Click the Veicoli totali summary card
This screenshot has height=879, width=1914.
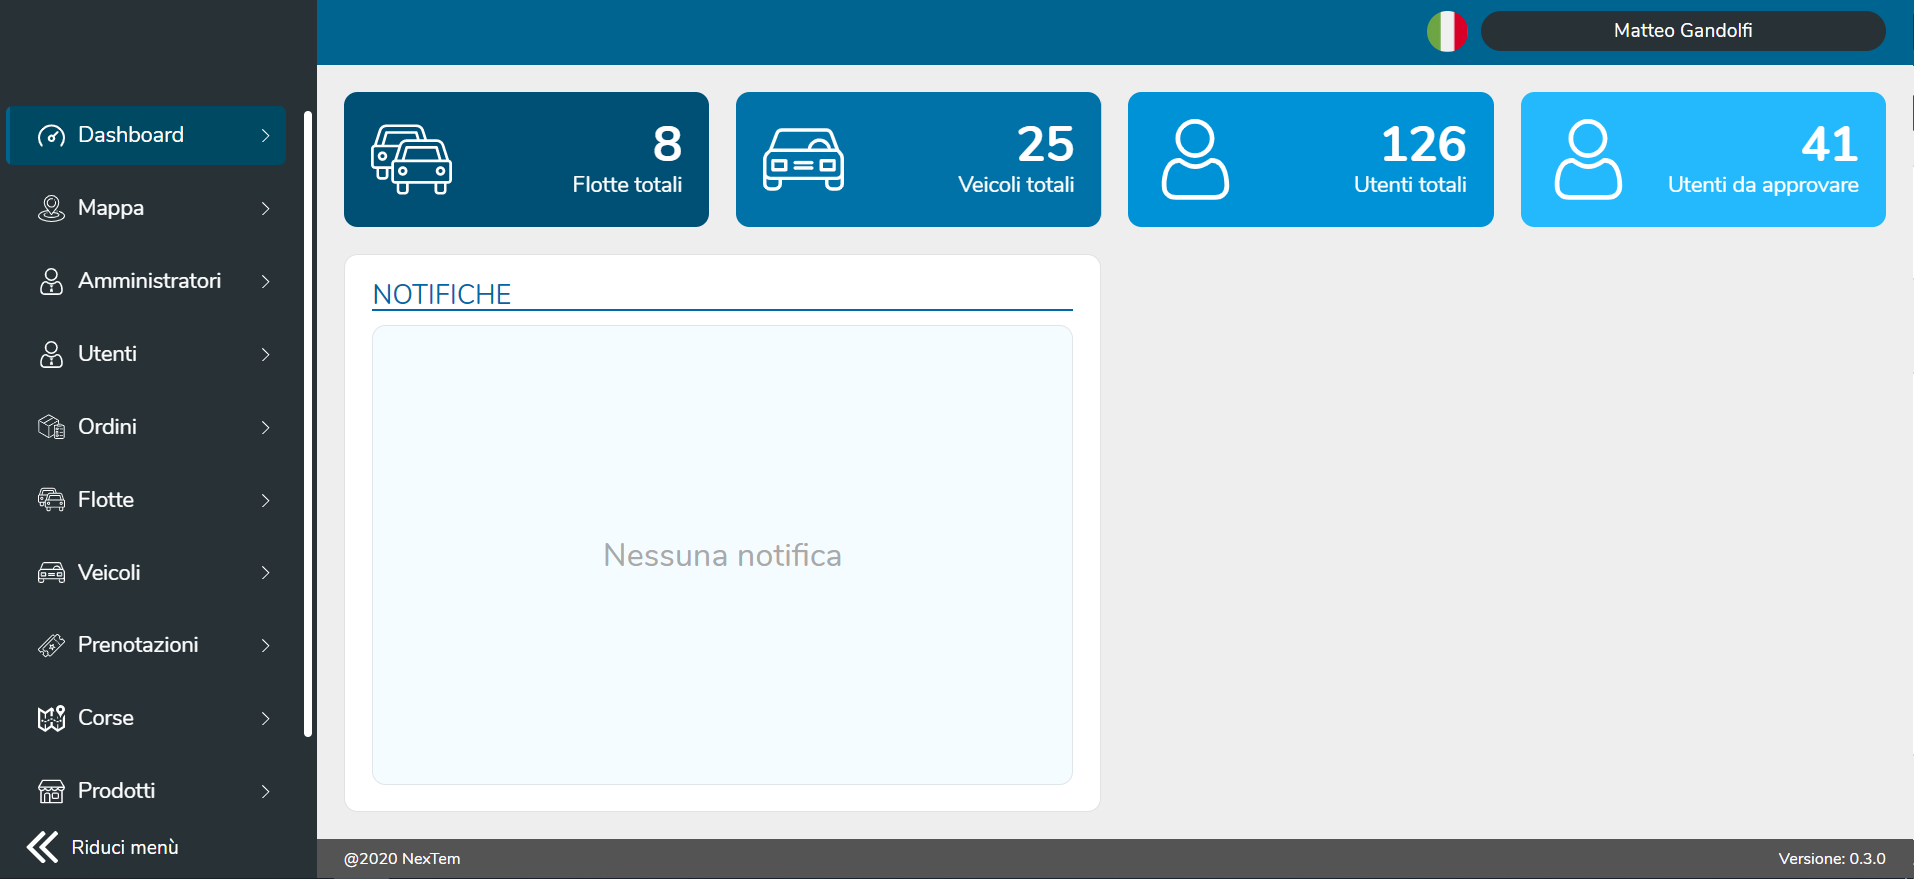(918, 160)
